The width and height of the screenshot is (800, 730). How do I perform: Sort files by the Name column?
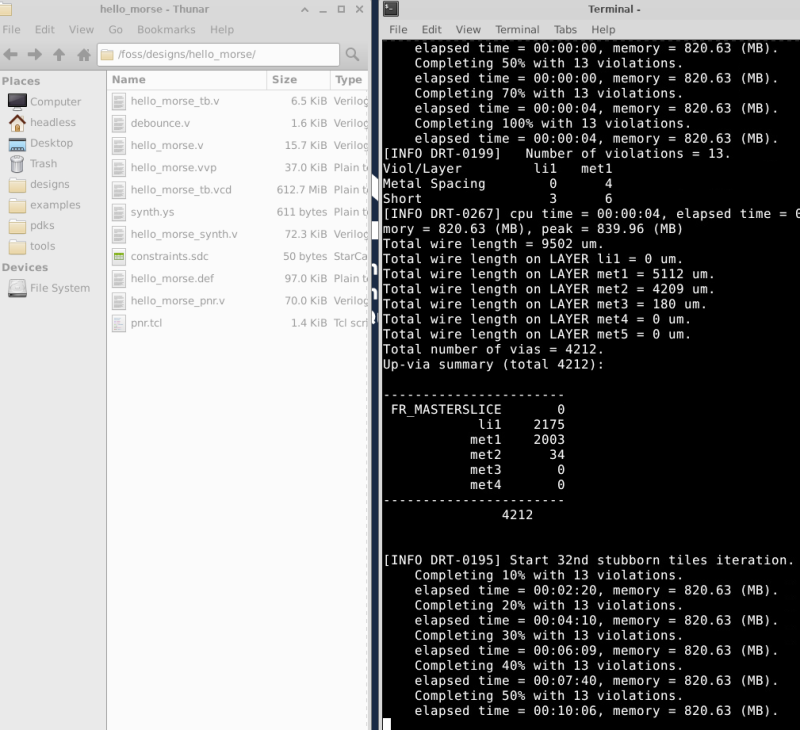click(x=129, y=79)
